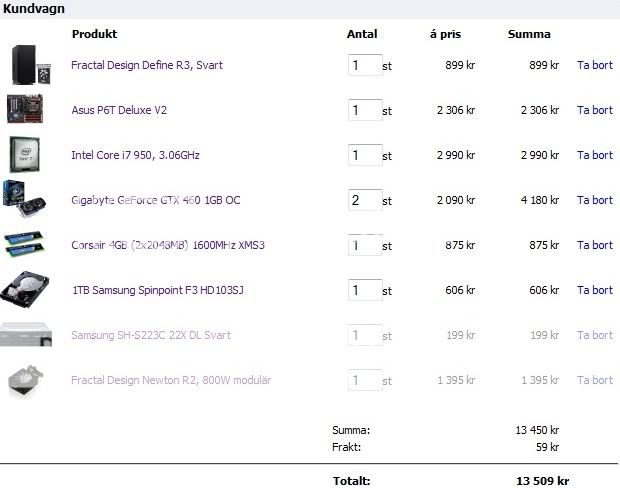This screenshot has width=620, height=488.
Task: Click the Samsung Spinpoint hard drive image
Action: (x=25, y=289)
